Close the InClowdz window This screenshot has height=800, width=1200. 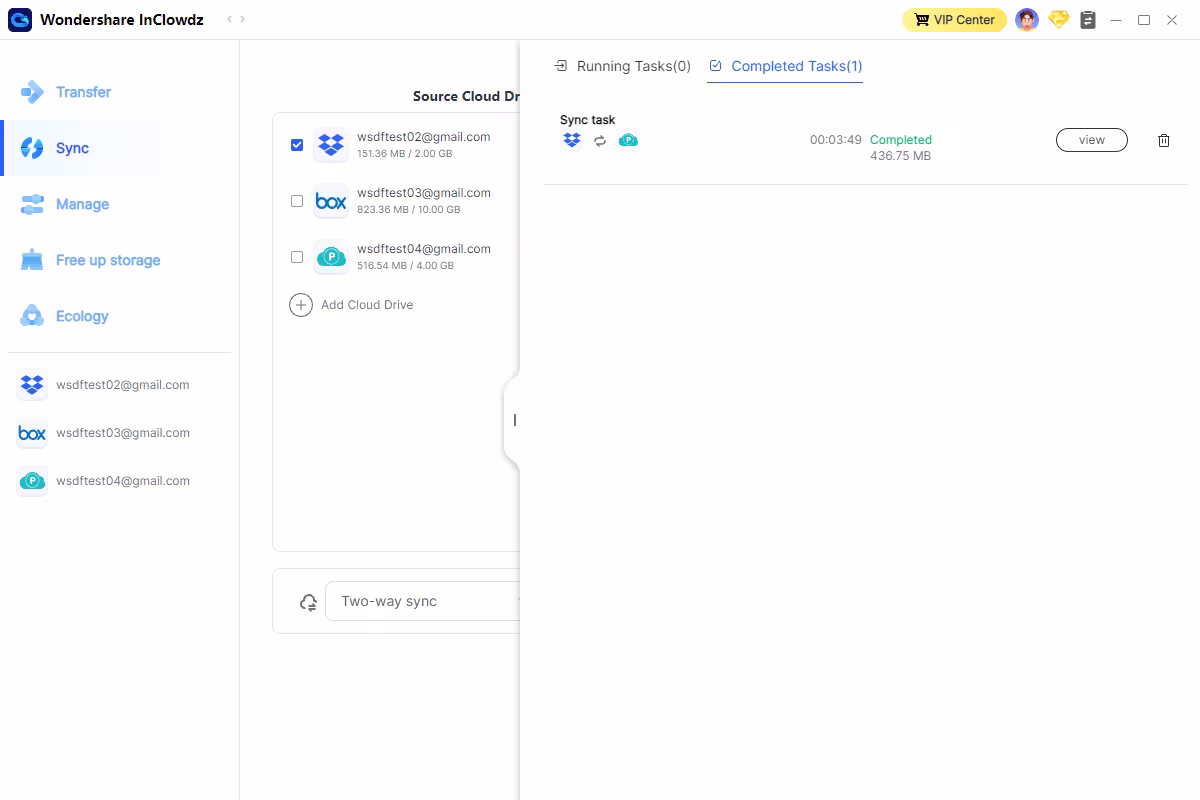1172,20
